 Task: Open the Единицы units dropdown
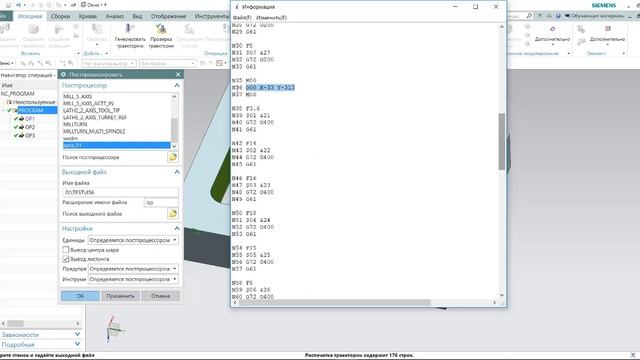[x=133, y=240]
